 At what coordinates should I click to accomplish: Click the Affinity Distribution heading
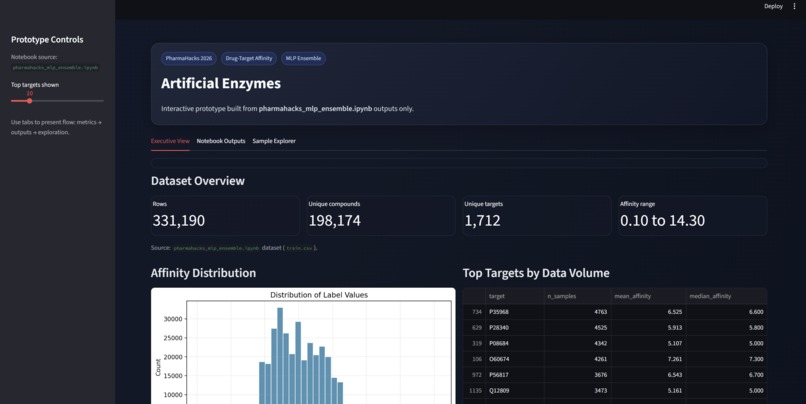[x=203, y=273]
